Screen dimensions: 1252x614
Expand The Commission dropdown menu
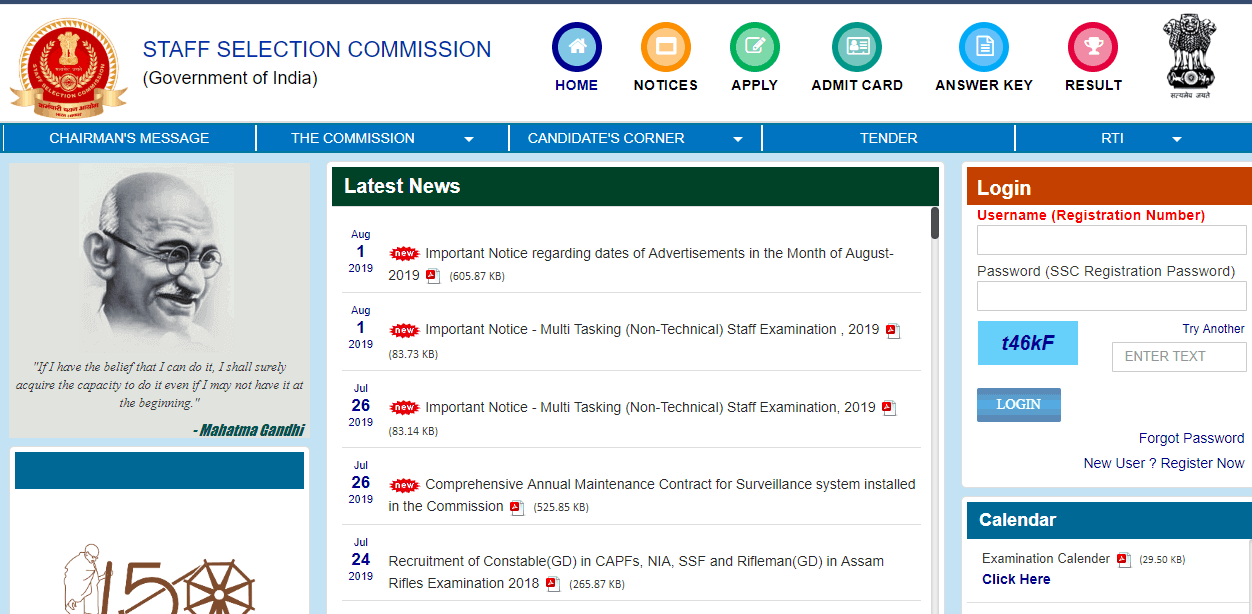pos(469,139)
